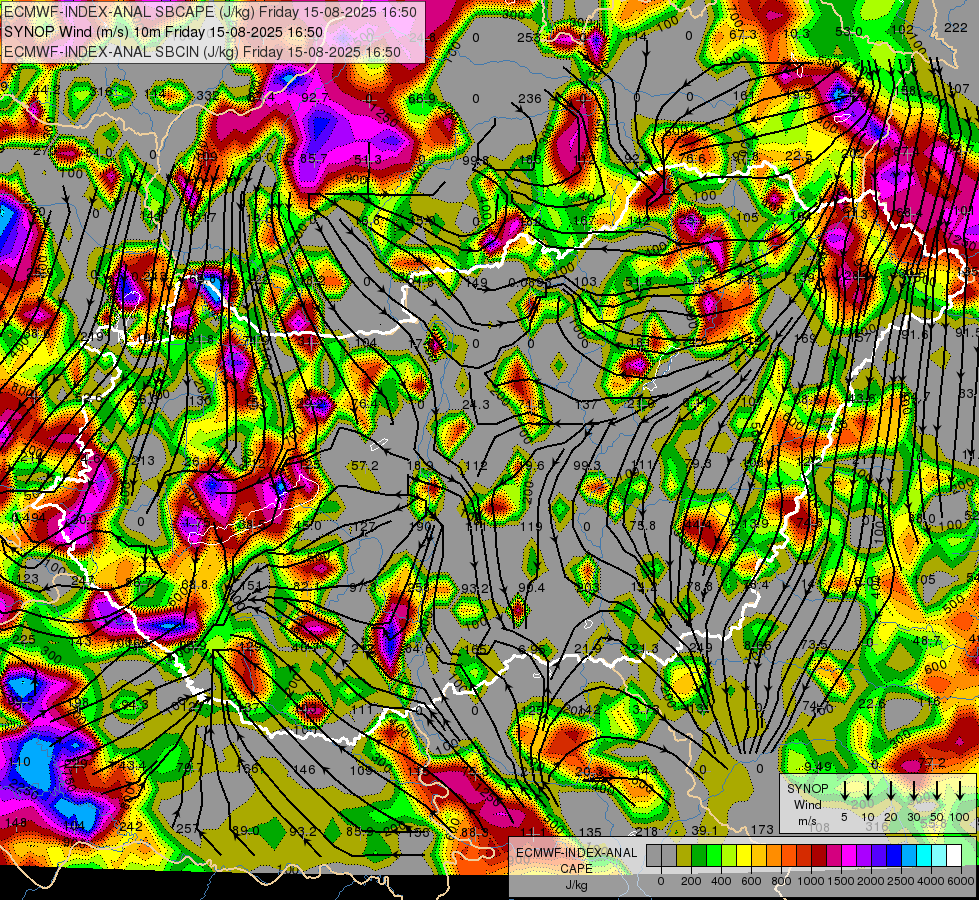The image size is (979, 900).
Task: Click the station value 99.3
Action: coord(587,466)
